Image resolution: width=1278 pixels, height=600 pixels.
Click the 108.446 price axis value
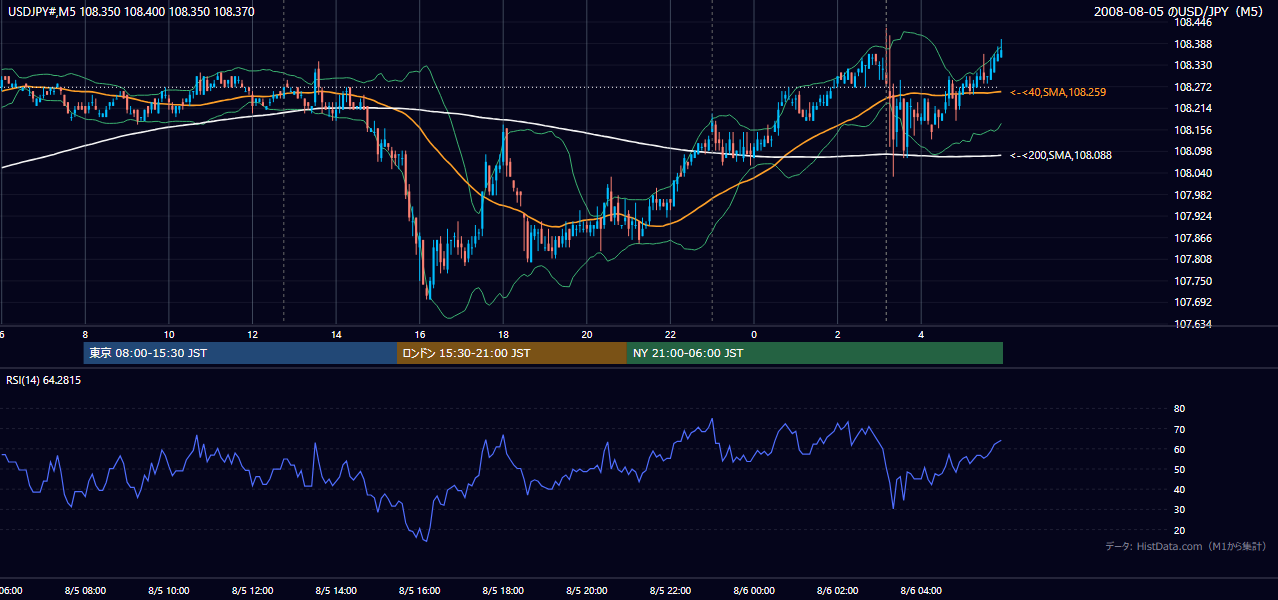coord(1191,22)
